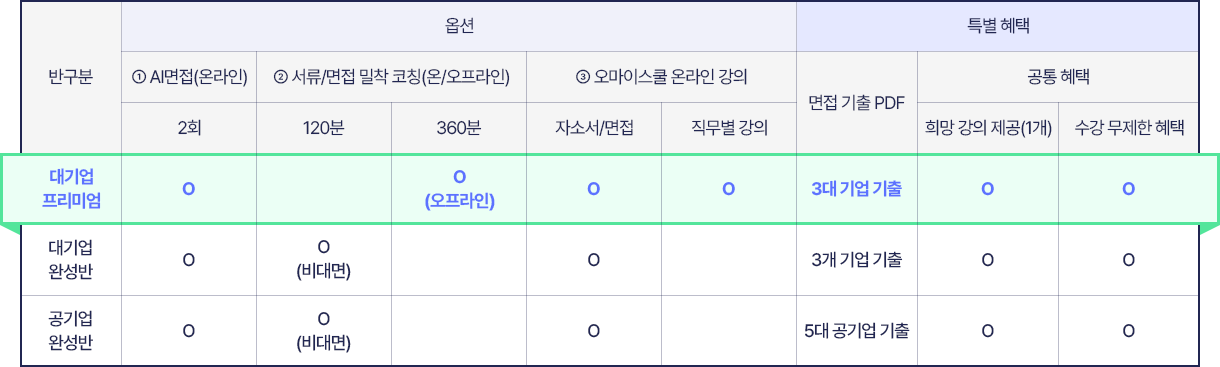This screenshot has width=1220, height=367.
Task: Click the 3개 기업 기출 cell
Action: click(856, 260)
